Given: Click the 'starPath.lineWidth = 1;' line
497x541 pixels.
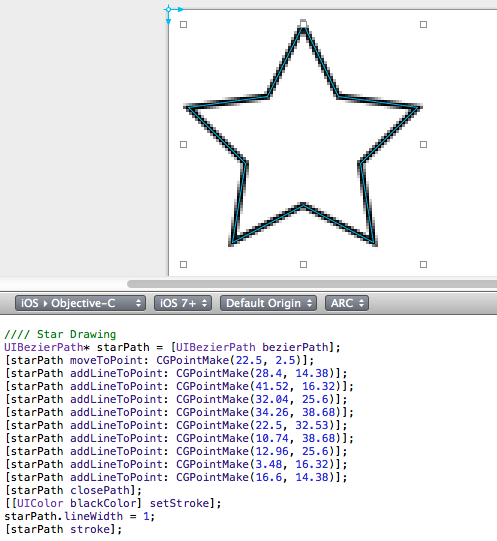Looking at the screenshot, I should [x=80, y=517].
